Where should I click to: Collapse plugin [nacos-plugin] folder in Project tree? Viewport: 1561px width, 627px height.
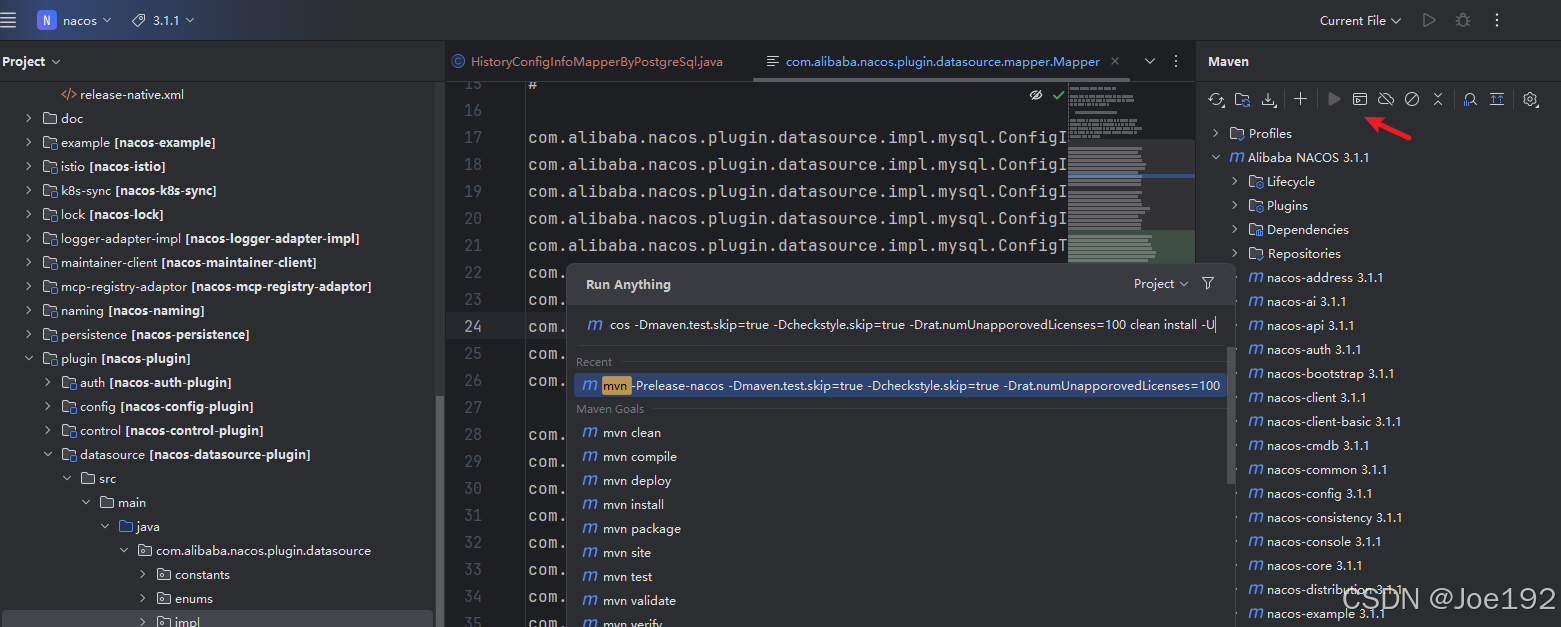pos(29,358)
